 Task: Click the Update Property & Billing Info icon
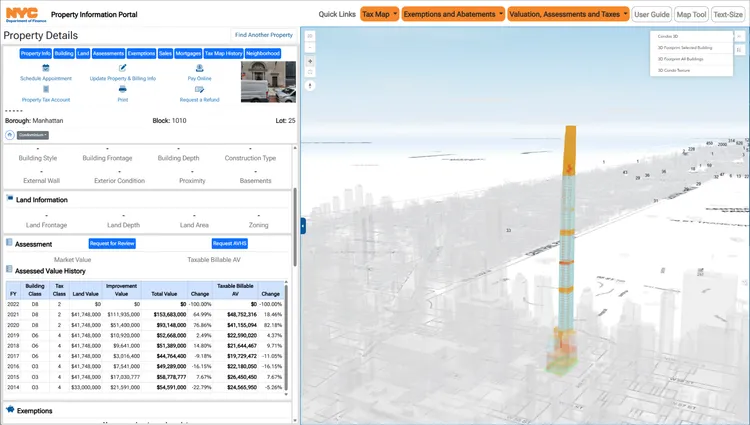[x=122, y=68]
